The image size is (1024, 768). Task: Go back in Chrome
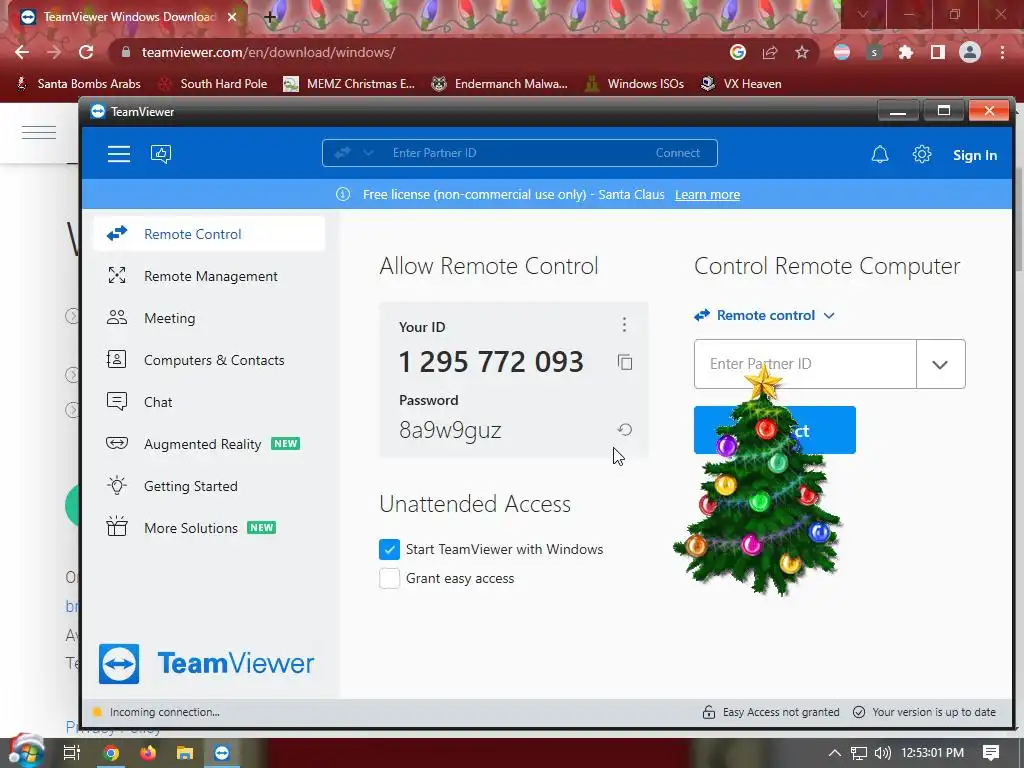point(22,52)
